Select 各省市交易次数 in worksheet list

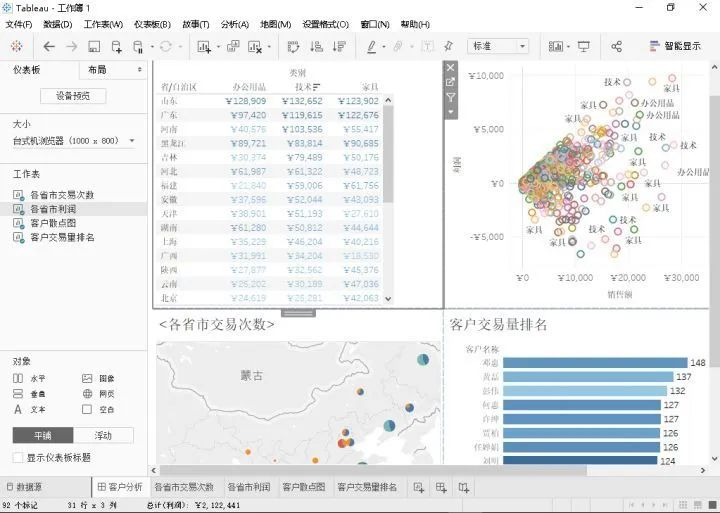coord(62,195)
